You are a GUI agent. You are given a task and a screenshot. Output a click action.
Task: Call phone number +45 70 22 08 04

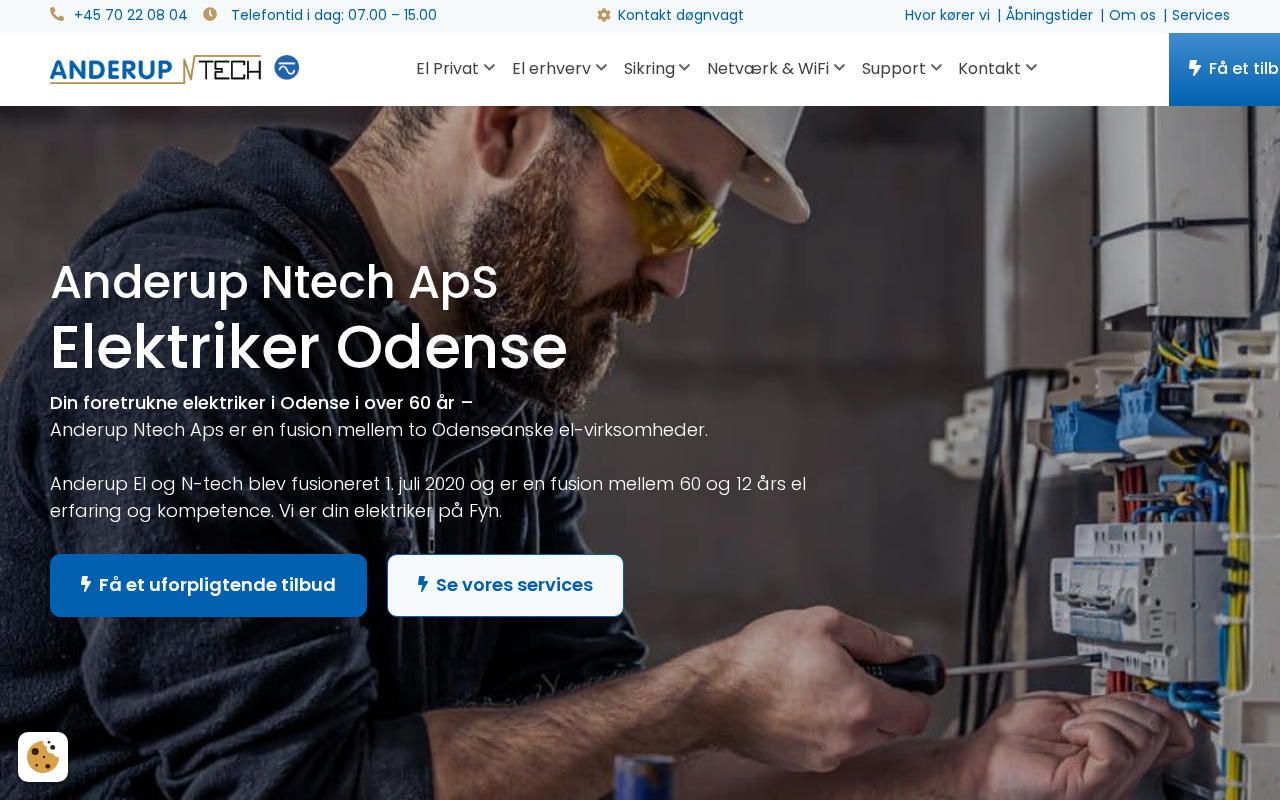point(130,15)
